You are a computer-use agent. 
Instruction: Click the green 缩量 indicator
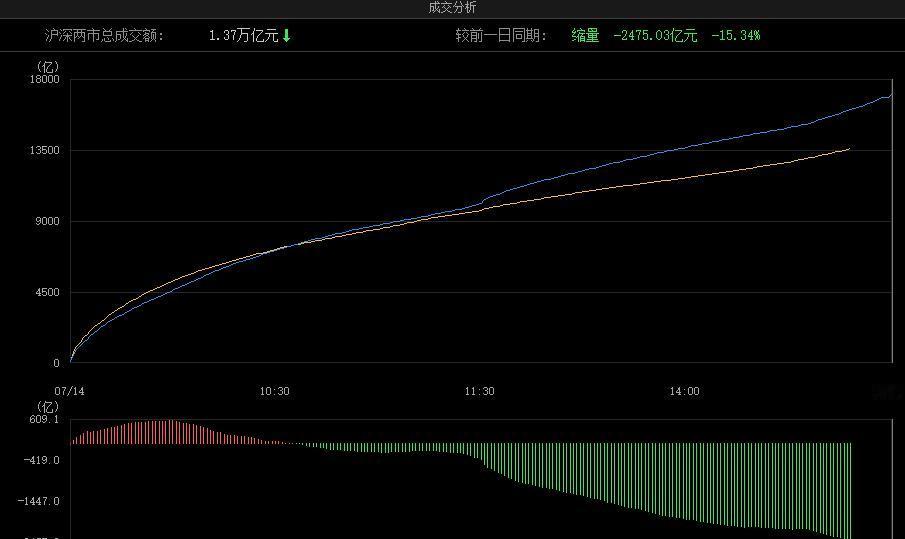click(585, 36)
